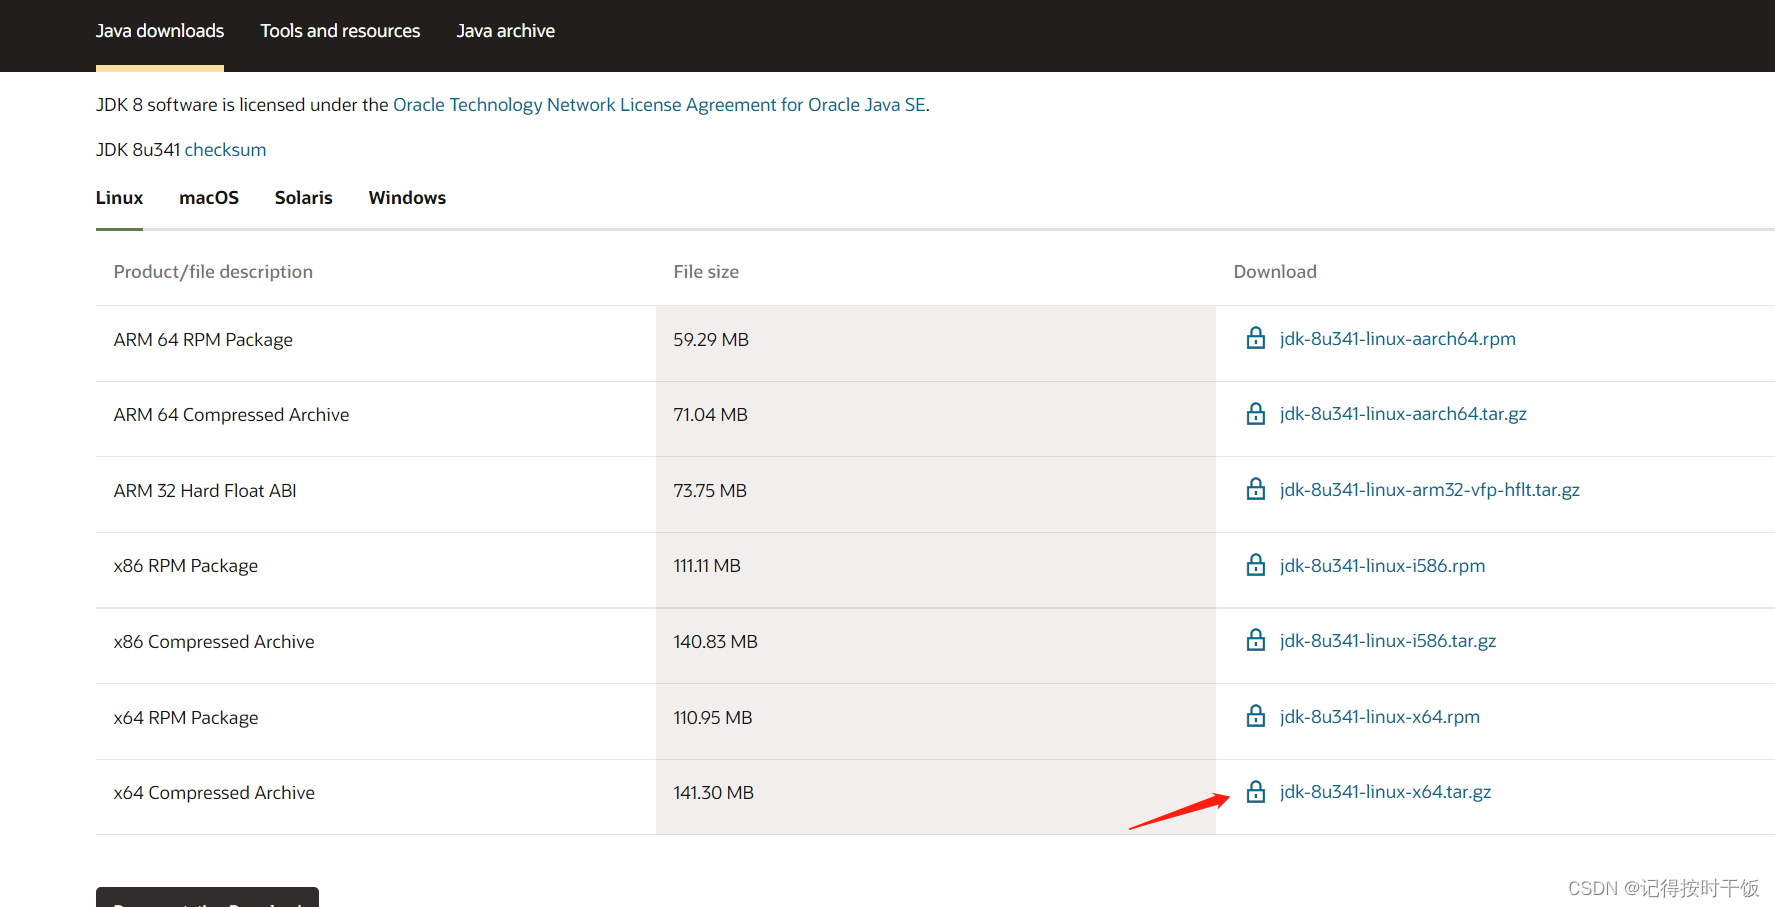The image size is (1775, 907).
Task: Click the x64 RPM Package description
Action: click(x=186, y=718)
